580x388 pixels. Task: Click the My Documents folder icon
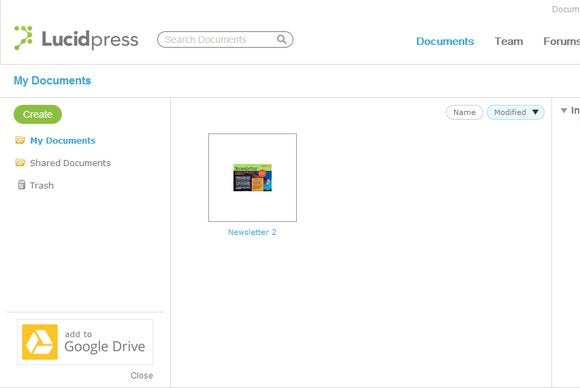tap(20, 140)
